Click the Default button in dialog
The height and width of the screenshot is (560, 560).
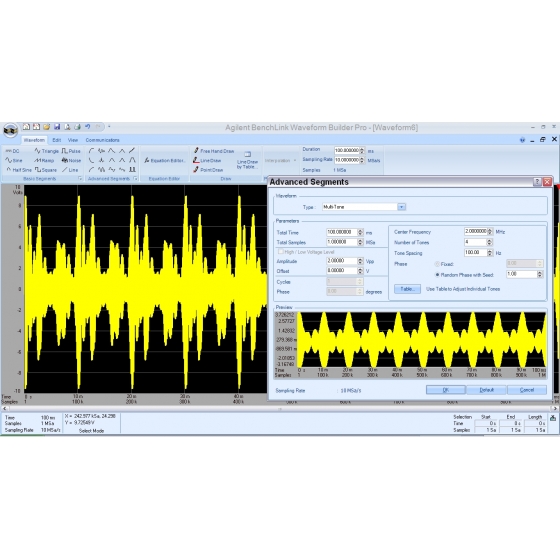(x=486, y=390)
